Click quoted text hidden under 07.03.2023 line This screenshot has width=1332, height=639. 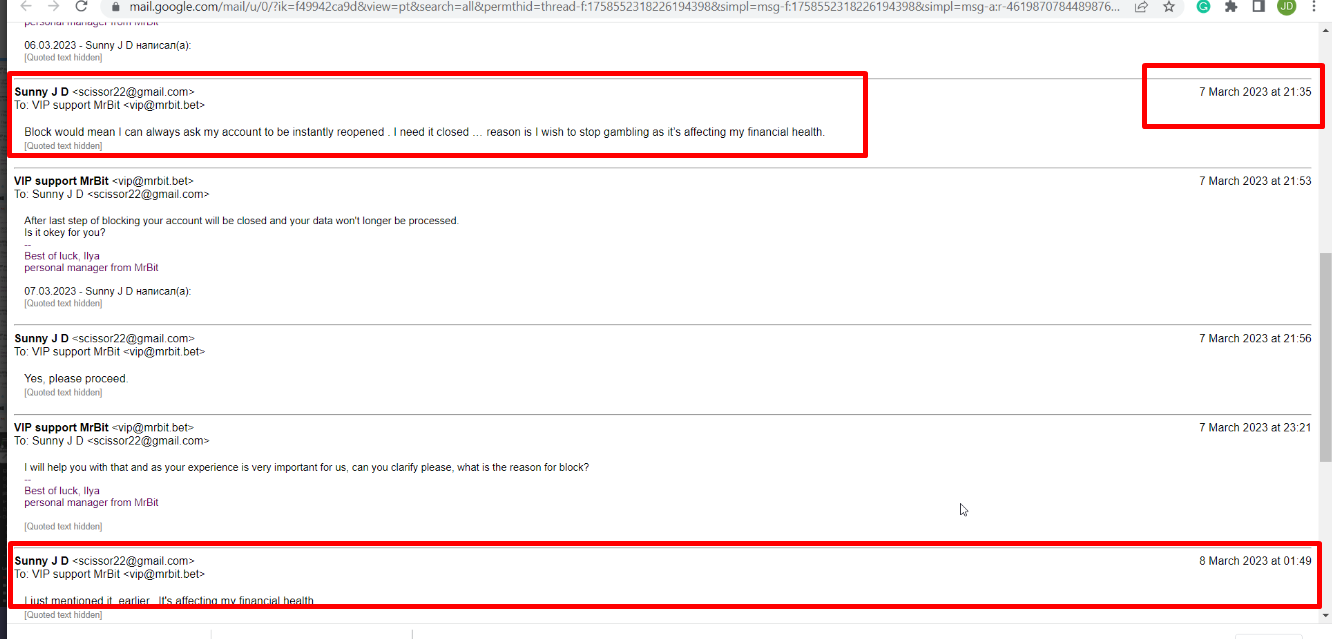pos(63,303)
